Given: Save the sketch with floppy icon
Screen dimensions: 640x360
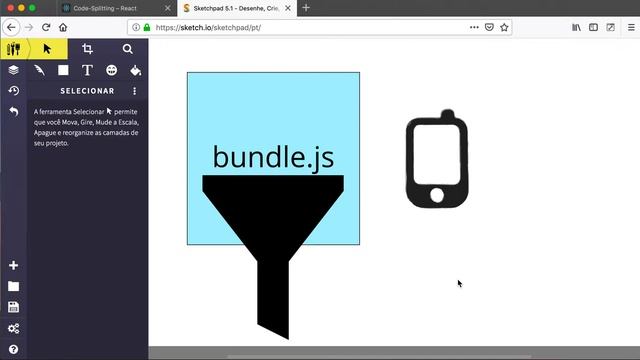Looking at the screenshot, I should [13, 307].
